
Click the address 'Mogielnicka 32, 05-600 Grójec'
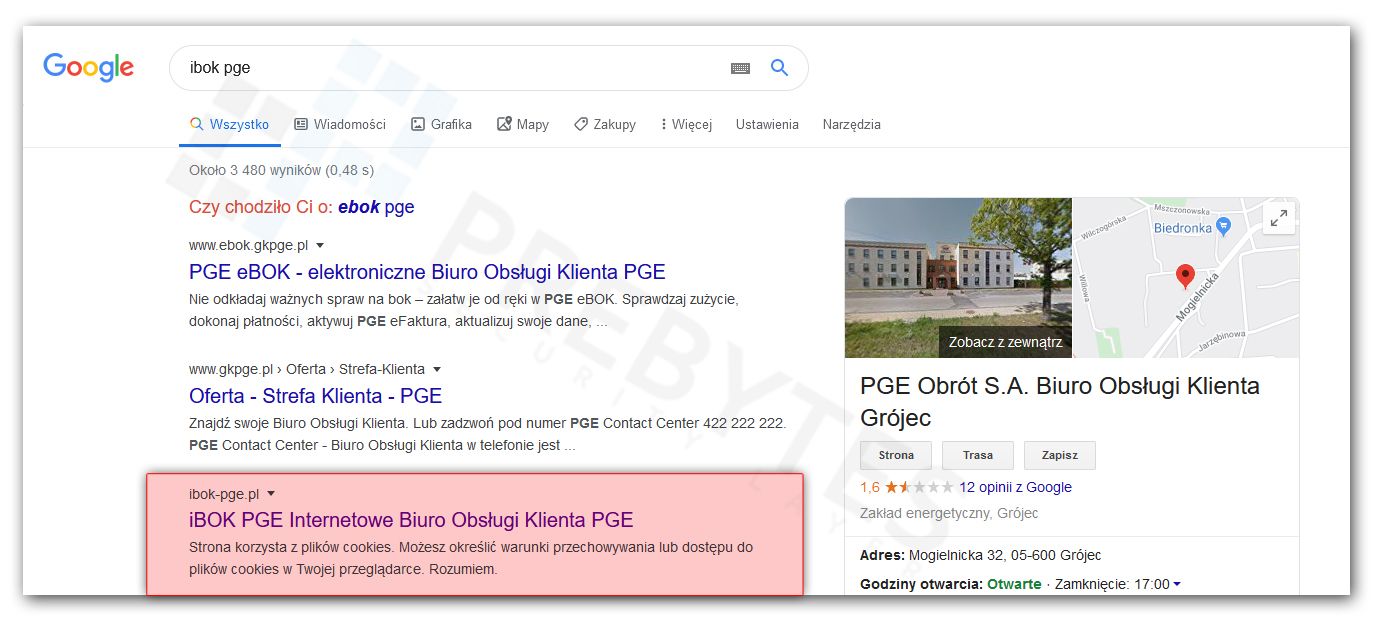[1005, 555]
